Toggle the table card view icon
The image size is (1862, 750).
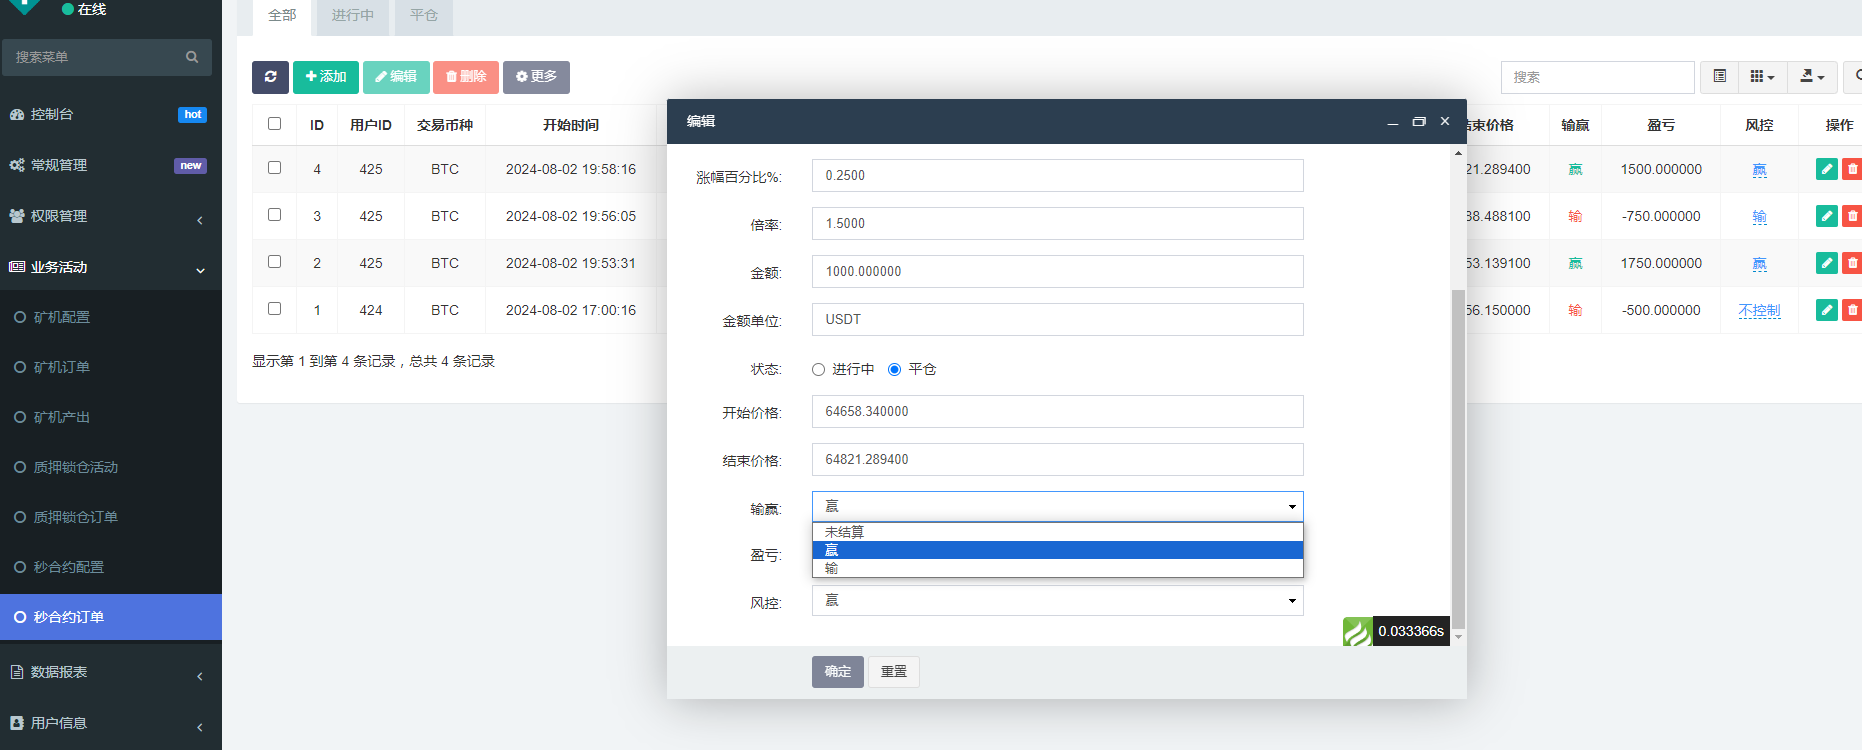pos(1719,77)
